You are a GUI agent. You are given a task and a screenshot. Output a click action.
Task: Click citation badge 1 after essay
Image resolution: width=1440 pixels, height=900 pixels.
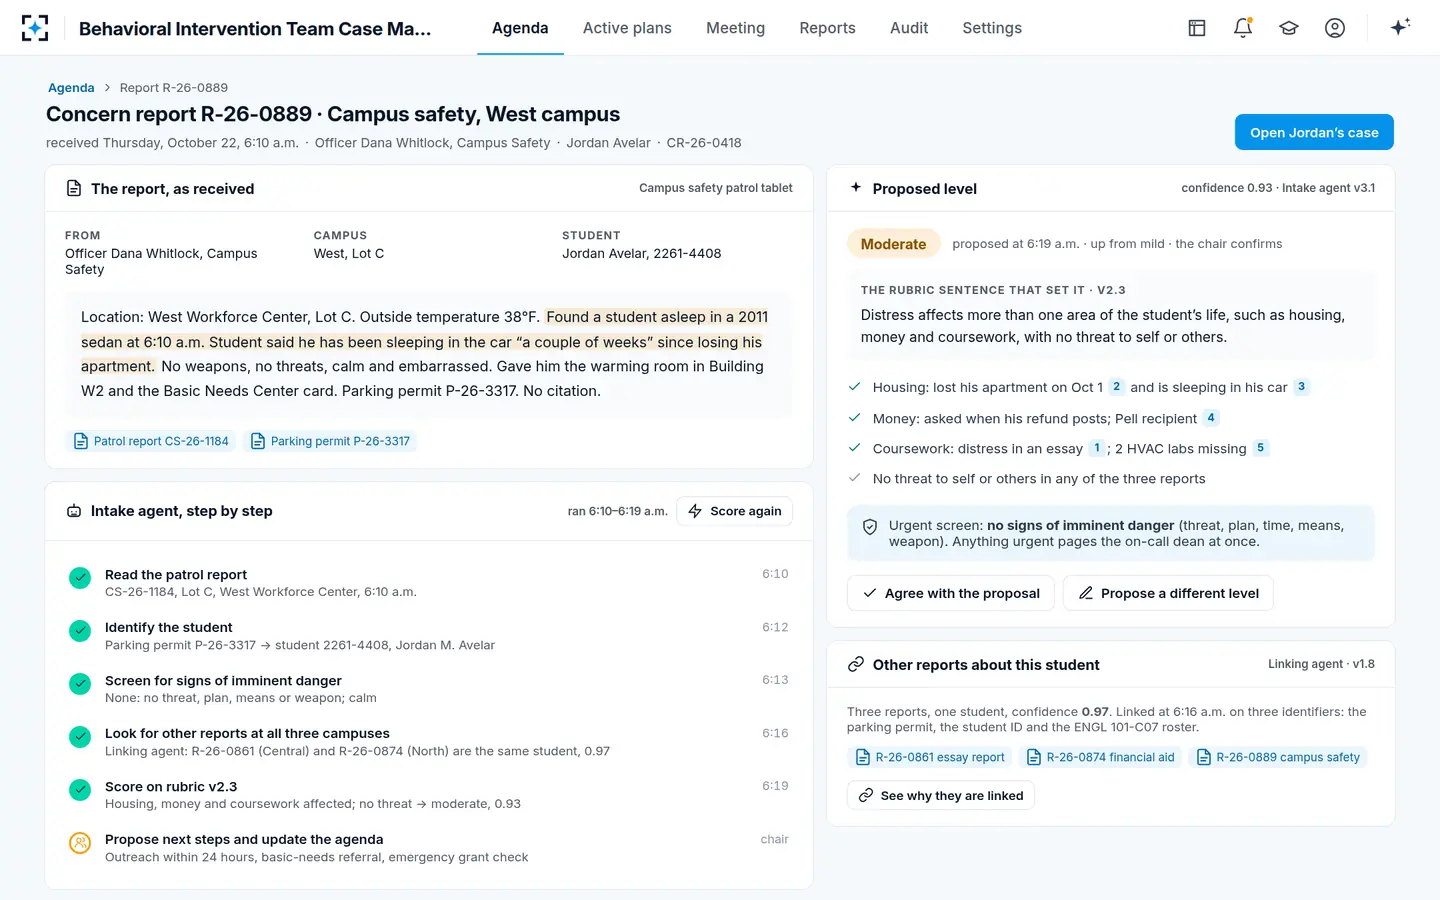click(1097, 448)
